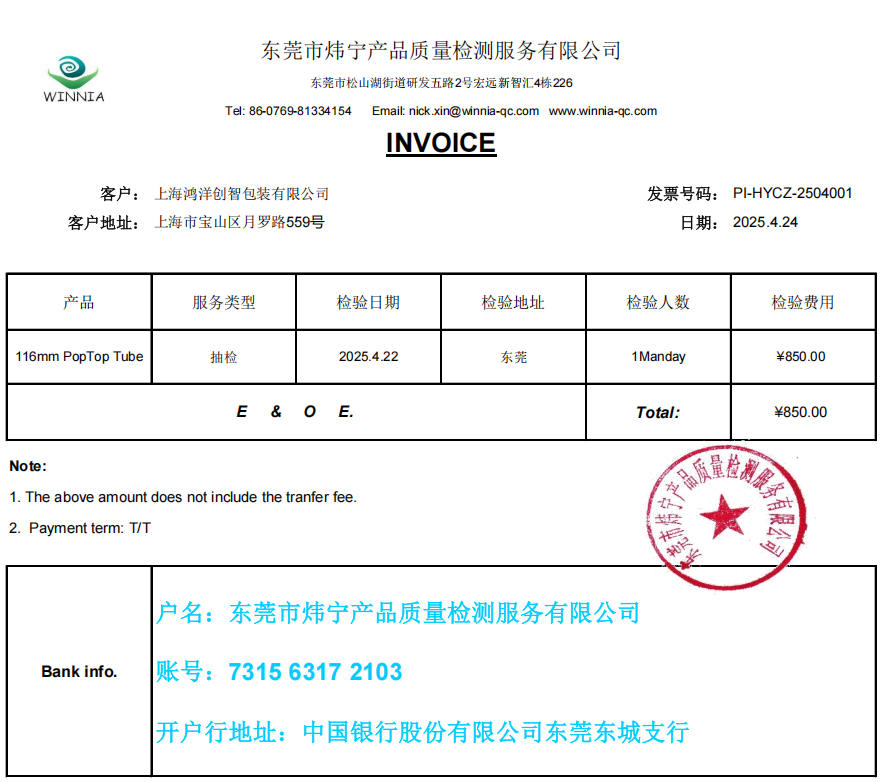882x782 pixels.
Task: Select the 户名 account name line
Action: pos(398,613)
